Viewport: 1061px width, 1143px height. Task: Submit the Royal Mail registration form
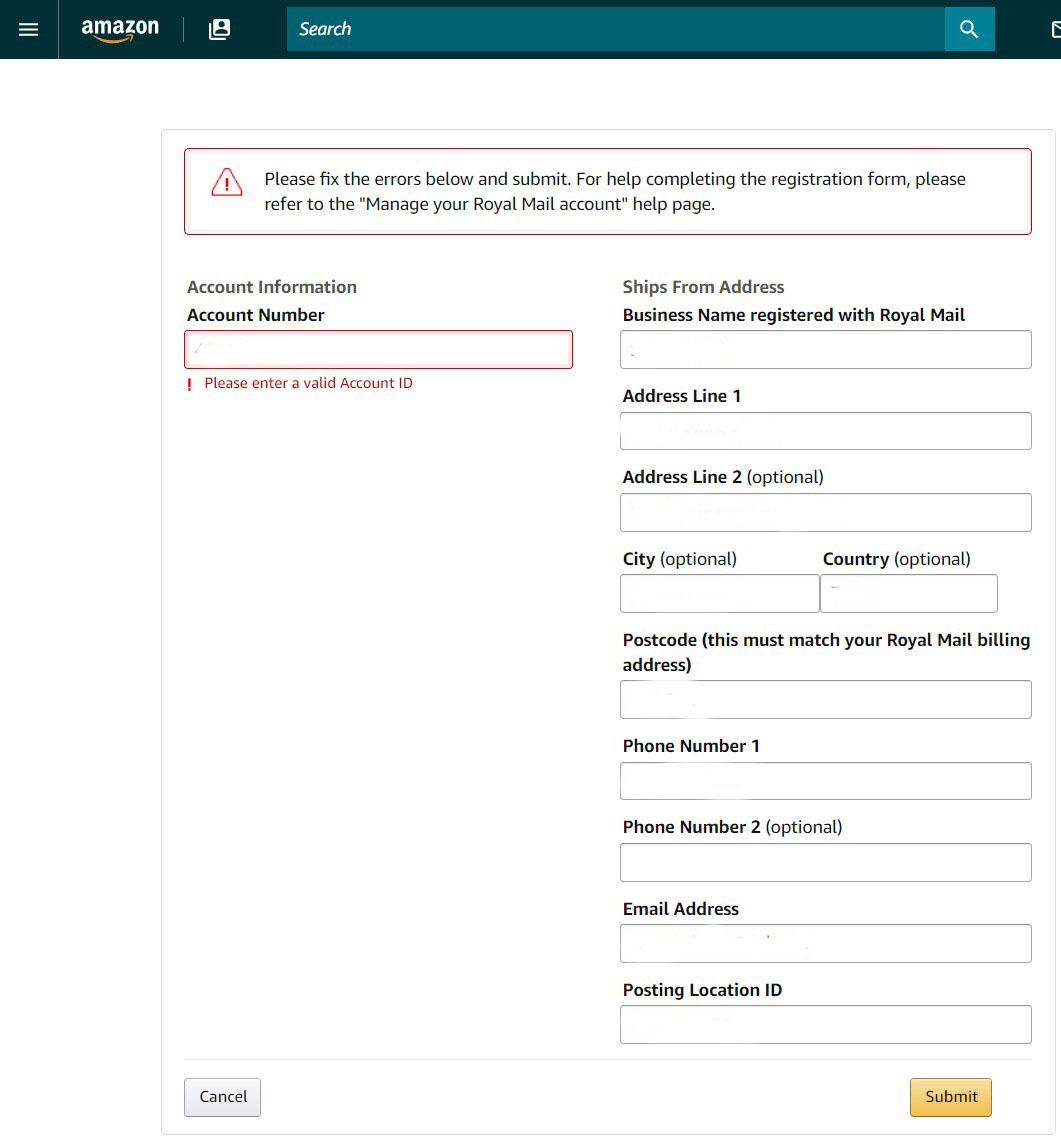pos(949,1097)
